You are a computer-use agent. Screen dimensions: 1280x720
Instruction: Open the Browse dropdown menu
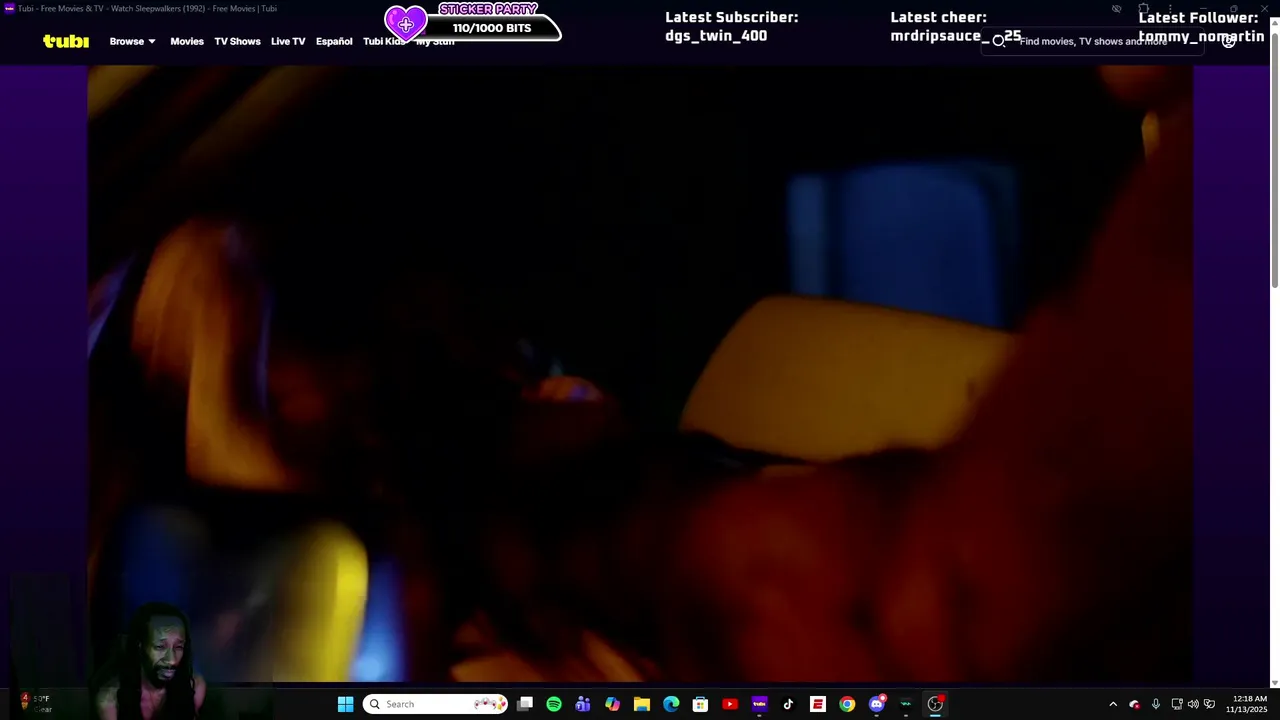pos(132,41)
